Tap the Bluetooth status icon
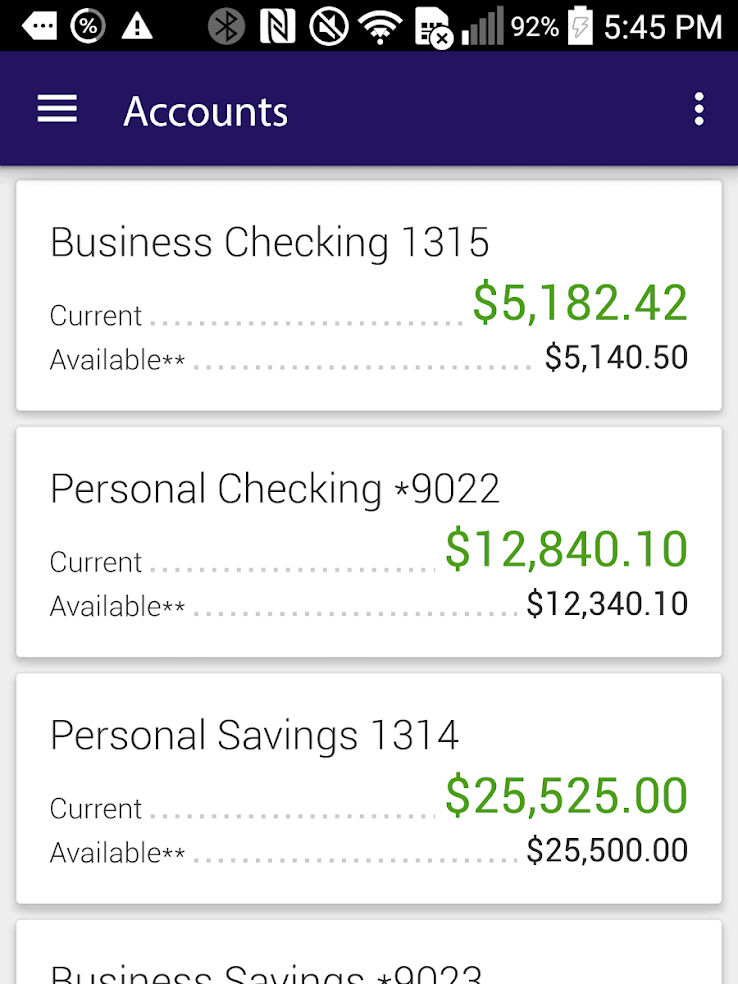 pos(226,26)
